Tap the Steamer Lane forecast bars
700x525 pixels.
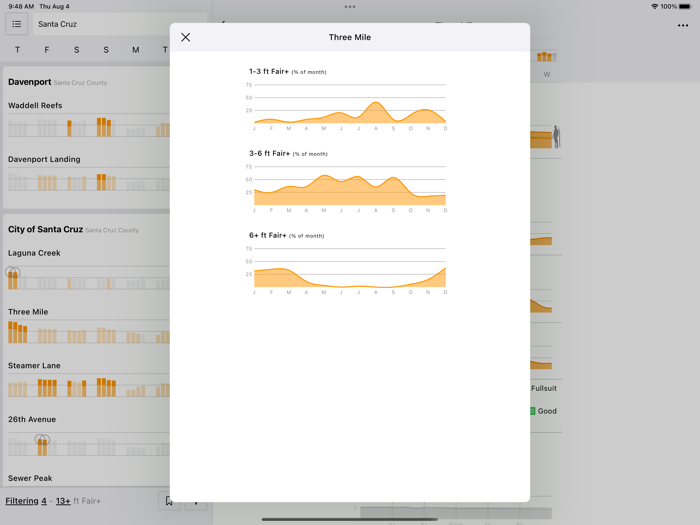(88, 388)
